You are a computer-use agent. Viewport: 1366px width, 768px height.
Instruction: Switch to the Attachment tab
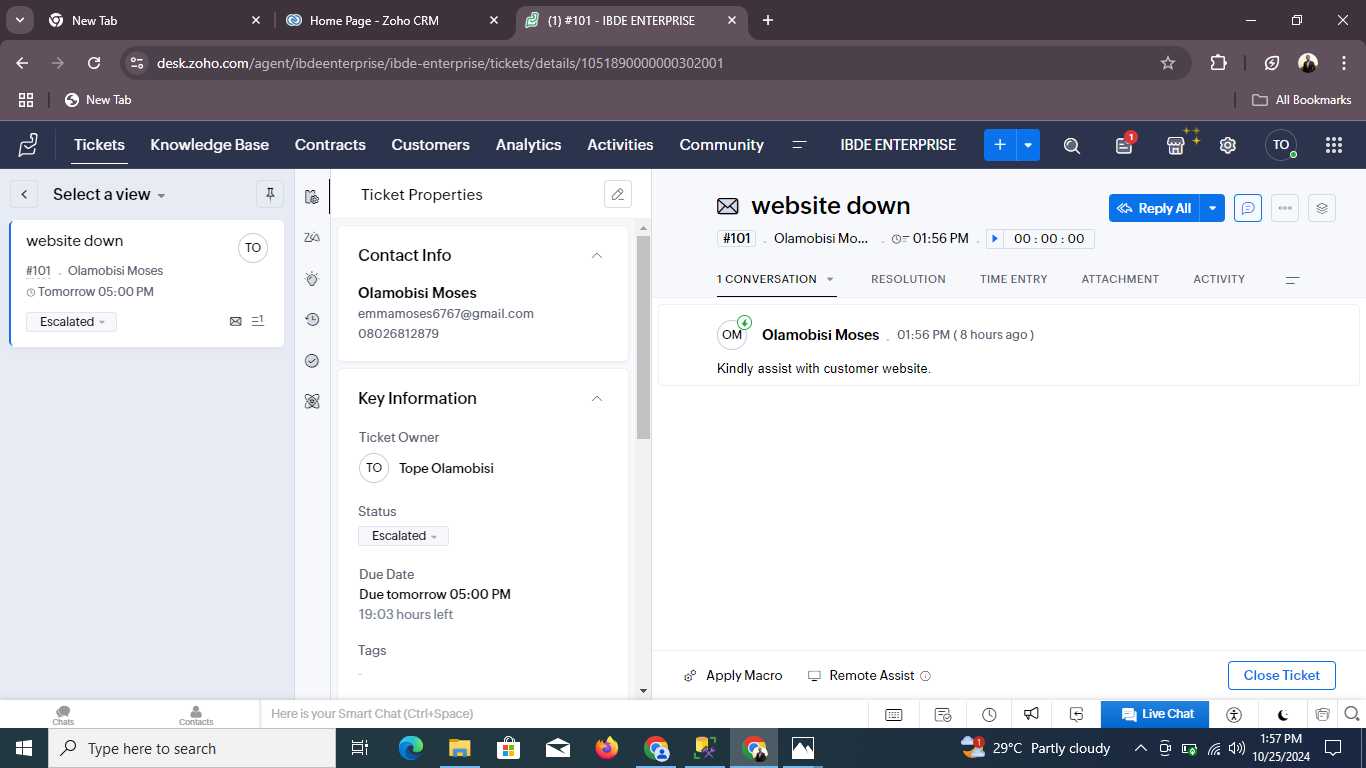tap(1120, 279)
